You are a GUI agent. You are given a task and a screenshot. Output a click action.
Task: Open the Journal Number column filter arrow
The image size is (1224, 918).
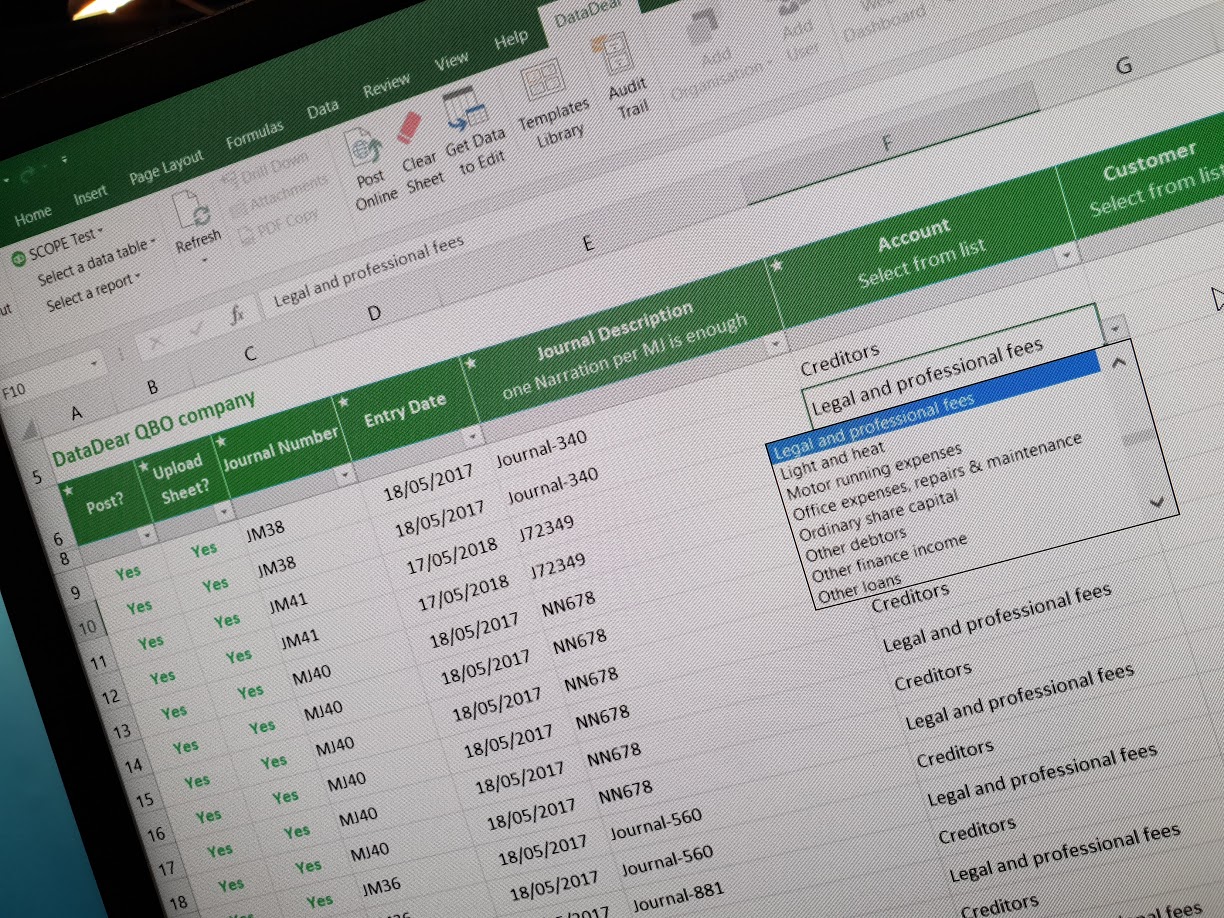tap(346, 476)
